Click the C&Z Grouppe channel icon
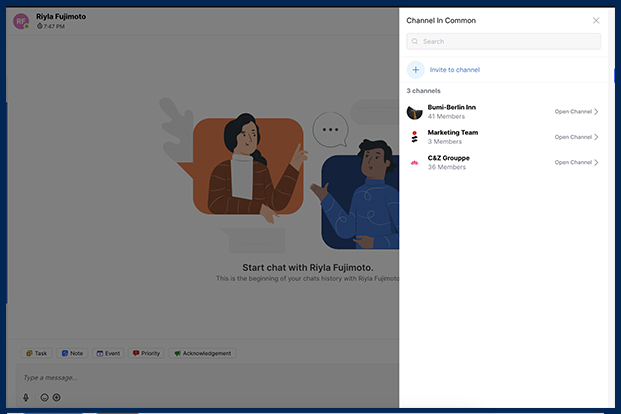This screenshot has height=414, width=621. tap(414, 162)
